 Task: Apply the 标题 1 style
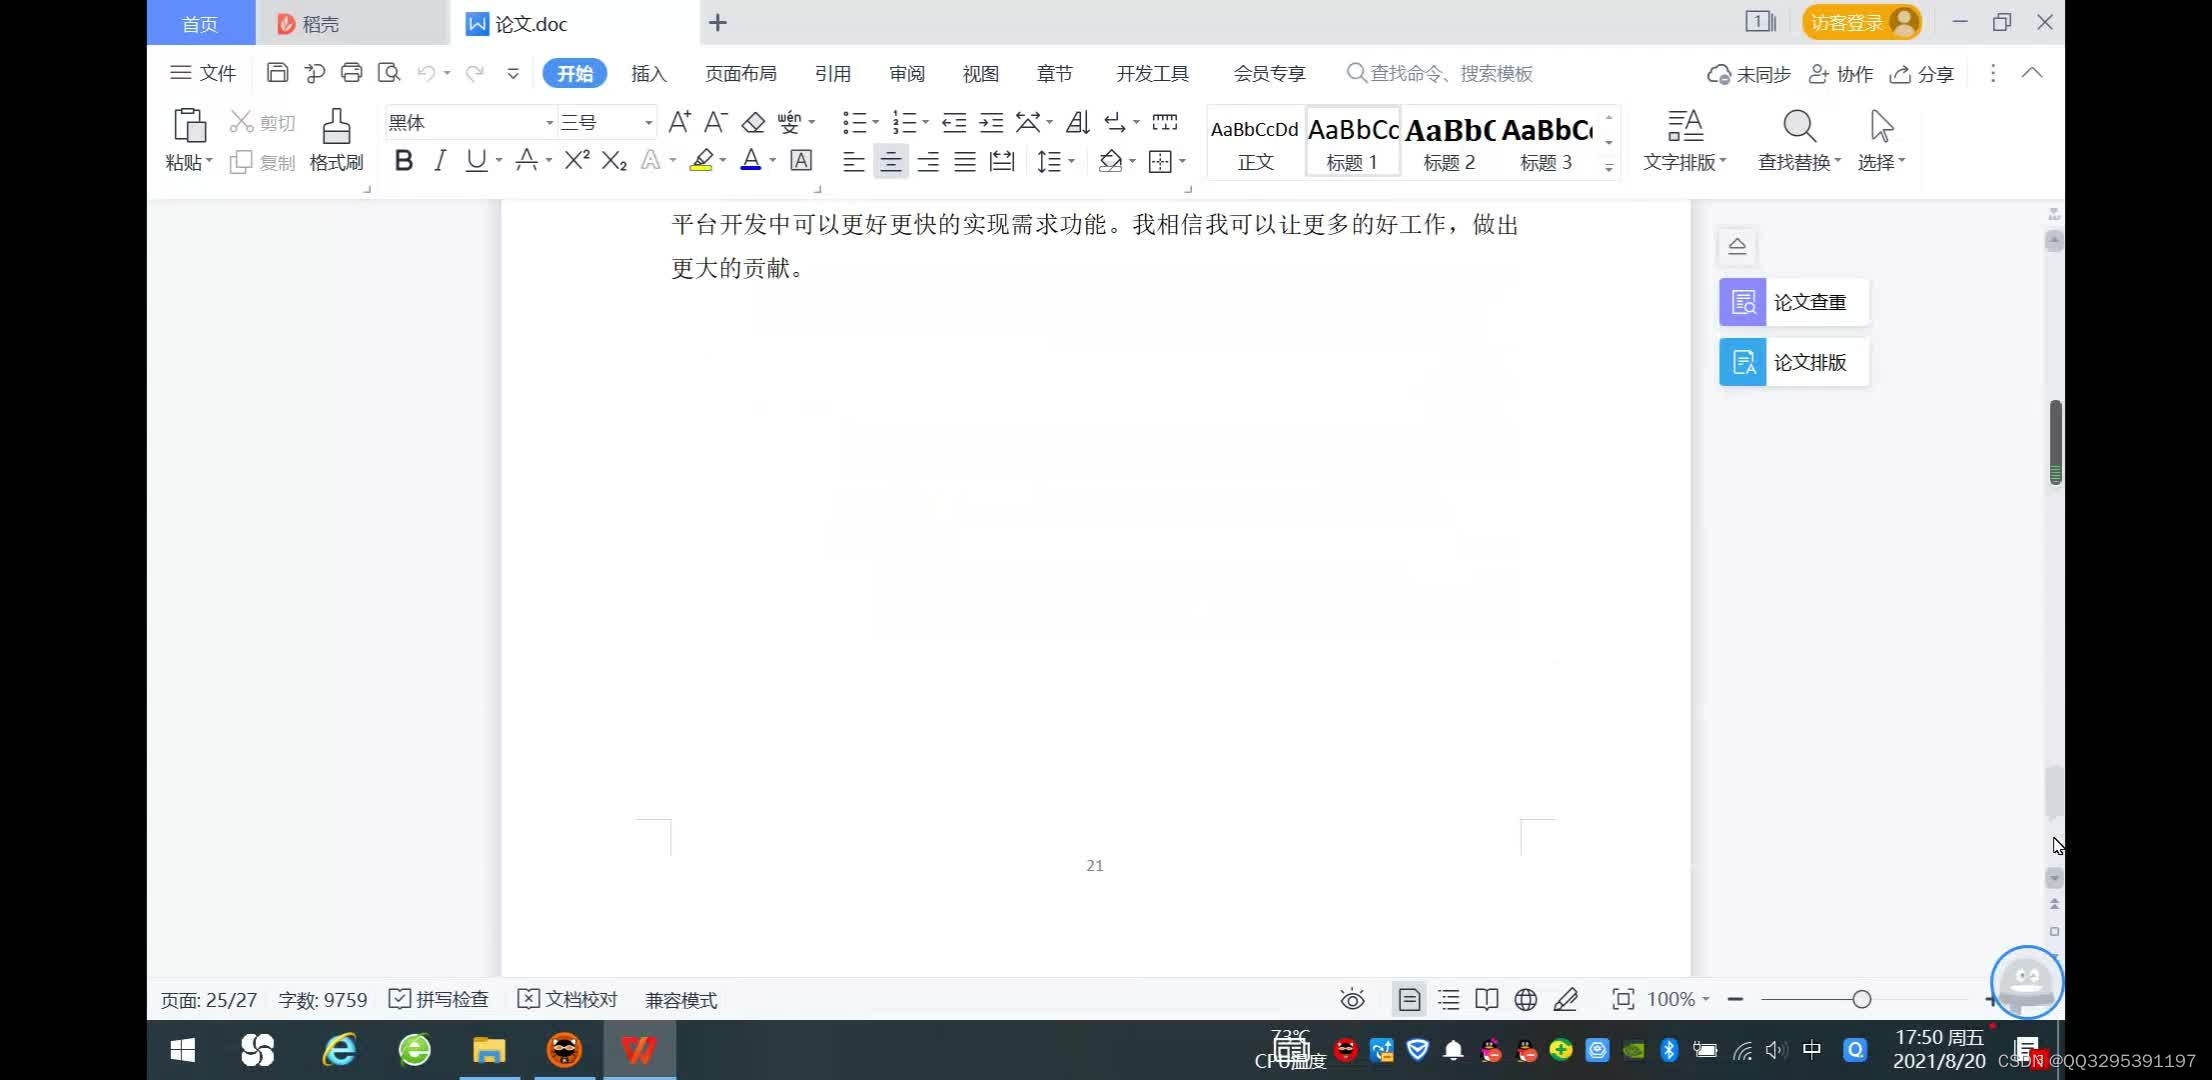click(x=1352, y=141)
